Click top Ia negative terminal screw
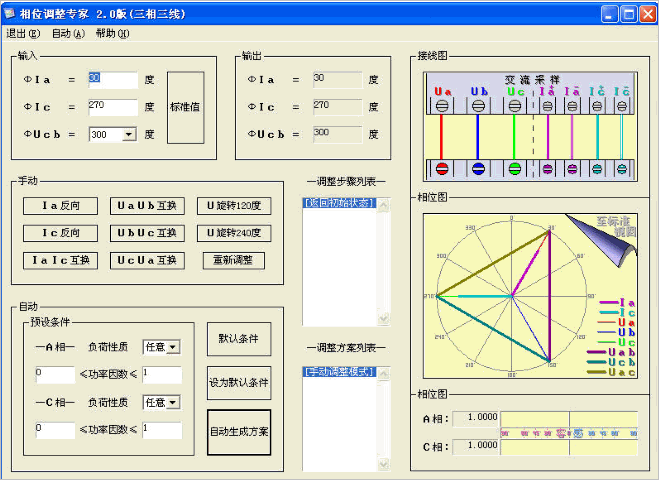 [x=572, y=106]
